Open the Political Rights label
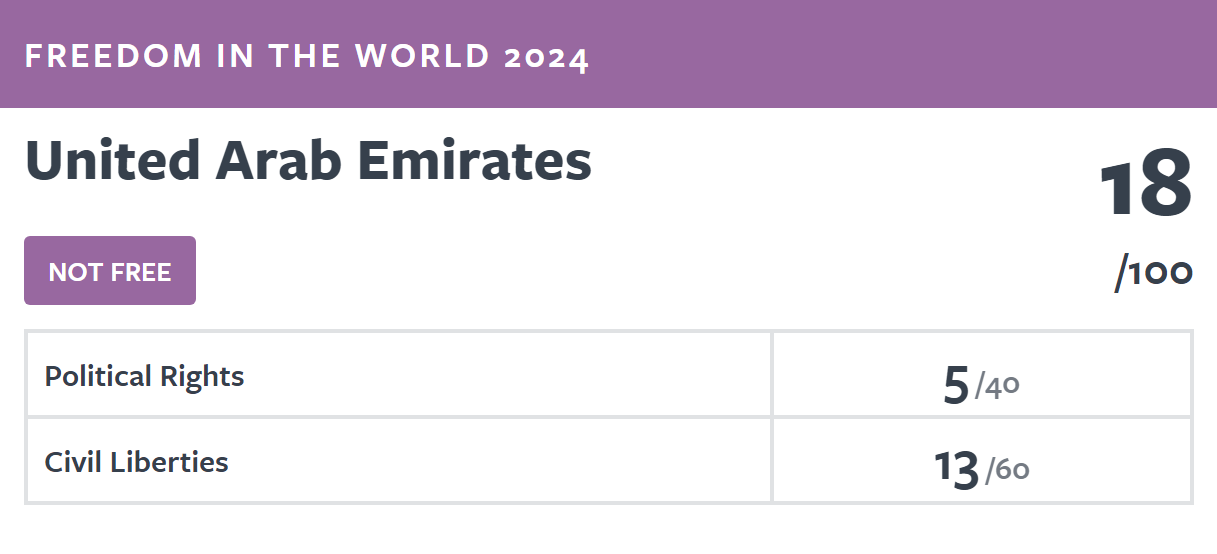This screenshot has width=1217, height=554. click(144, 376)
